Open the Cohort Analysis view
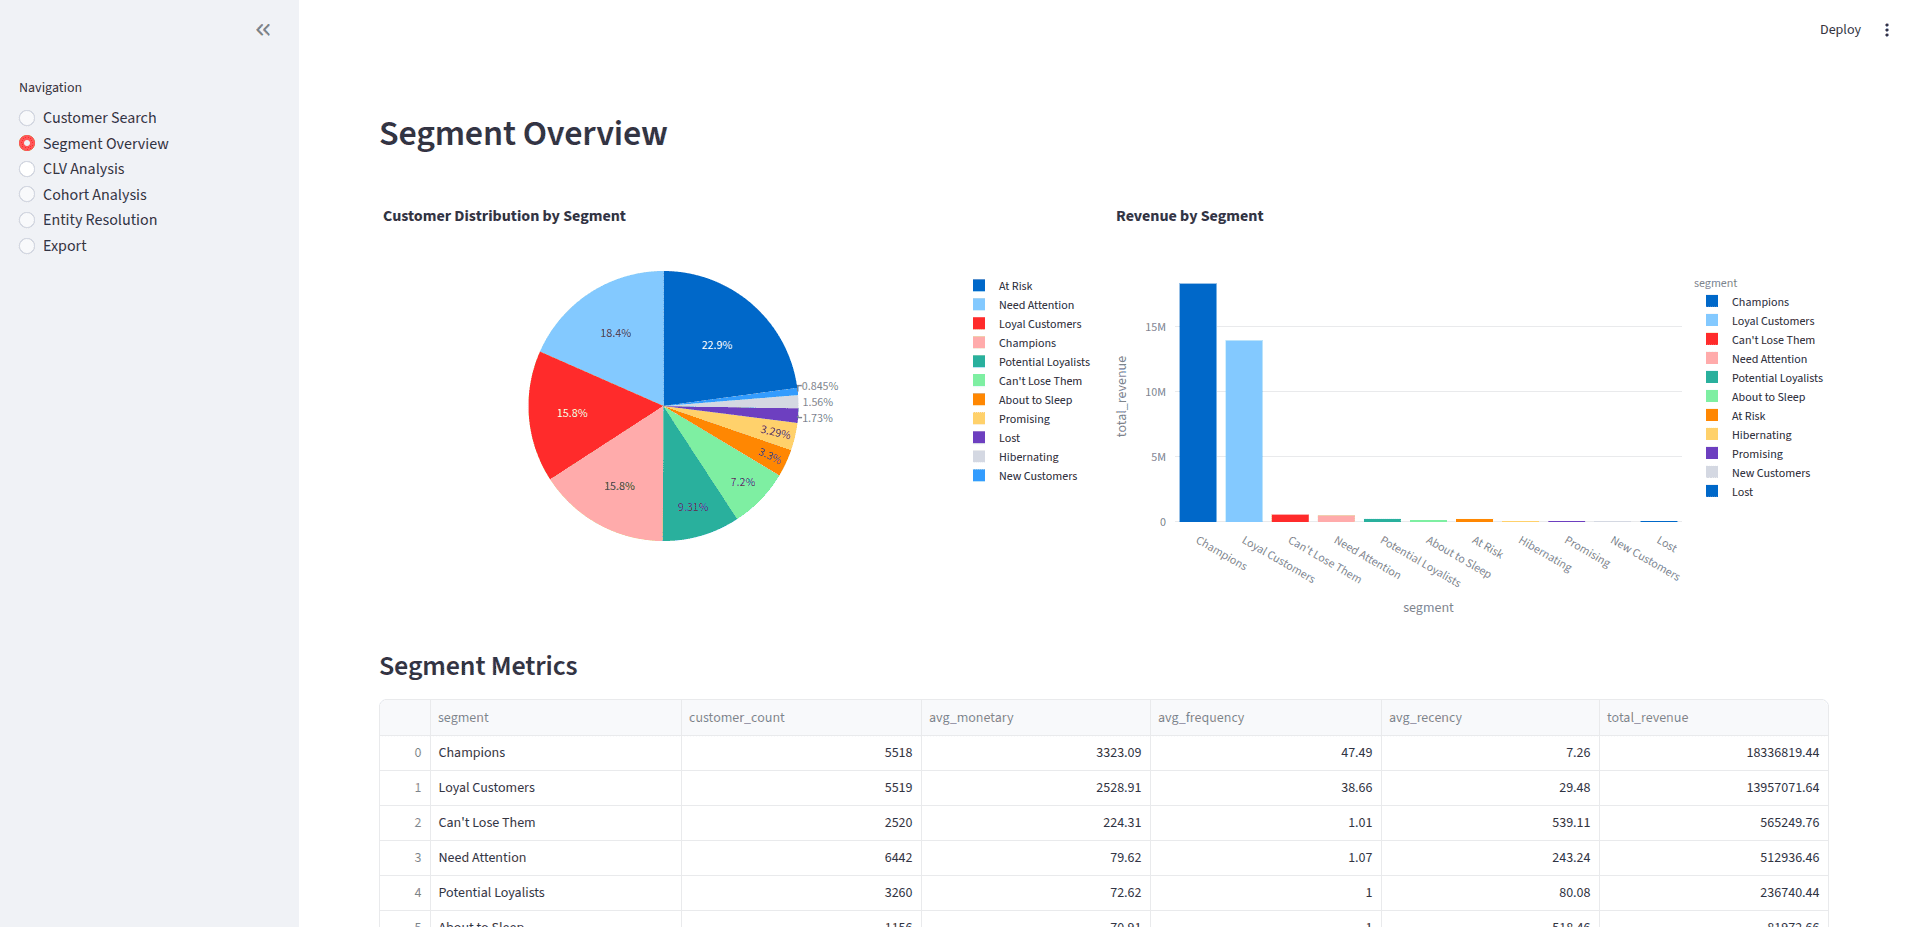This screenshot has width=1918, height=927. point(95,194)
